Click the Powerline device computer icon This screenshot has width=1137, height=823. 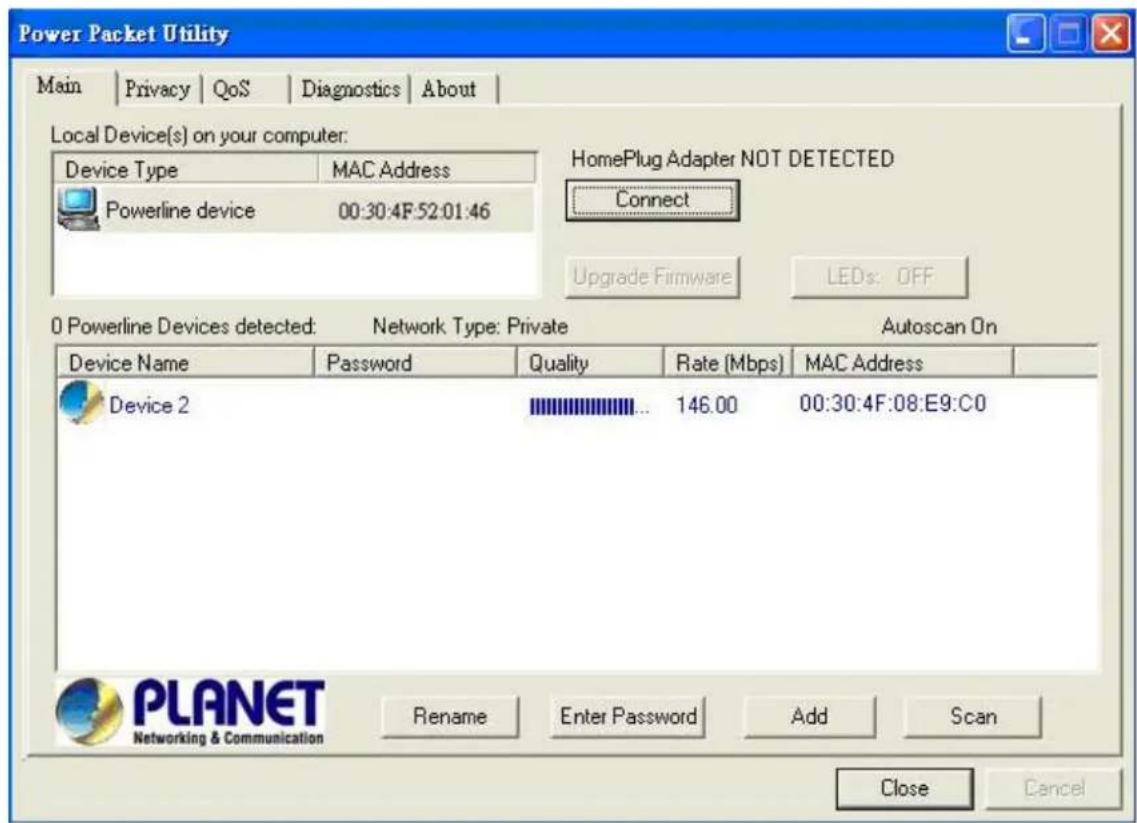tap(78, 209)
